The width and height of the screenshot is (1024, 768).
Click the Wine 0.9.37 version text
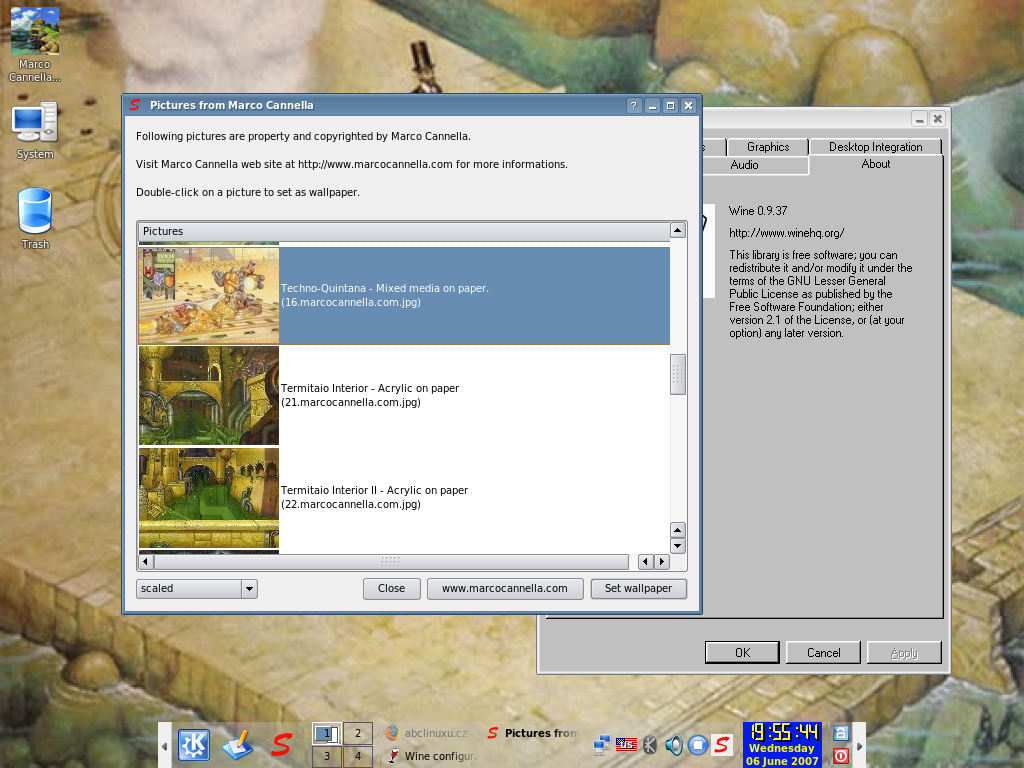tap(758, 210)
